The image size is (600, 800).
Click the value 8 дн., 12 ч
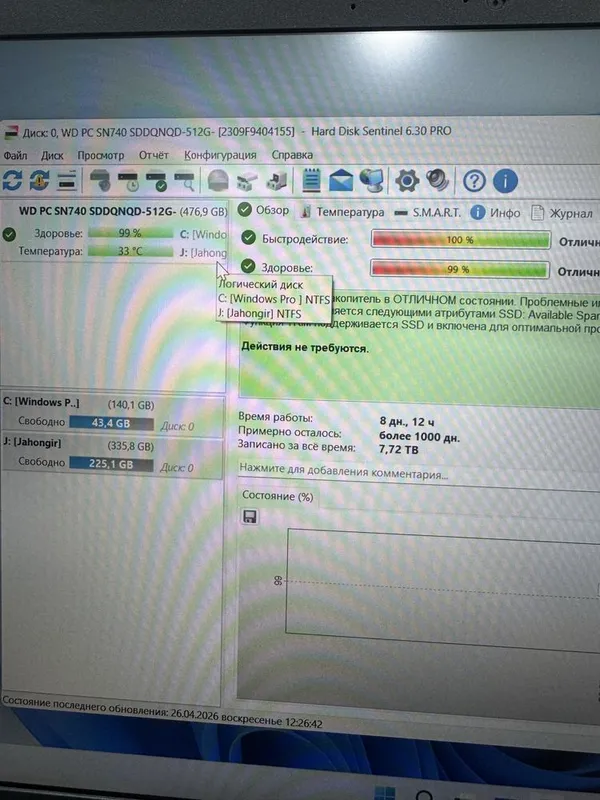tap(407, 421)
